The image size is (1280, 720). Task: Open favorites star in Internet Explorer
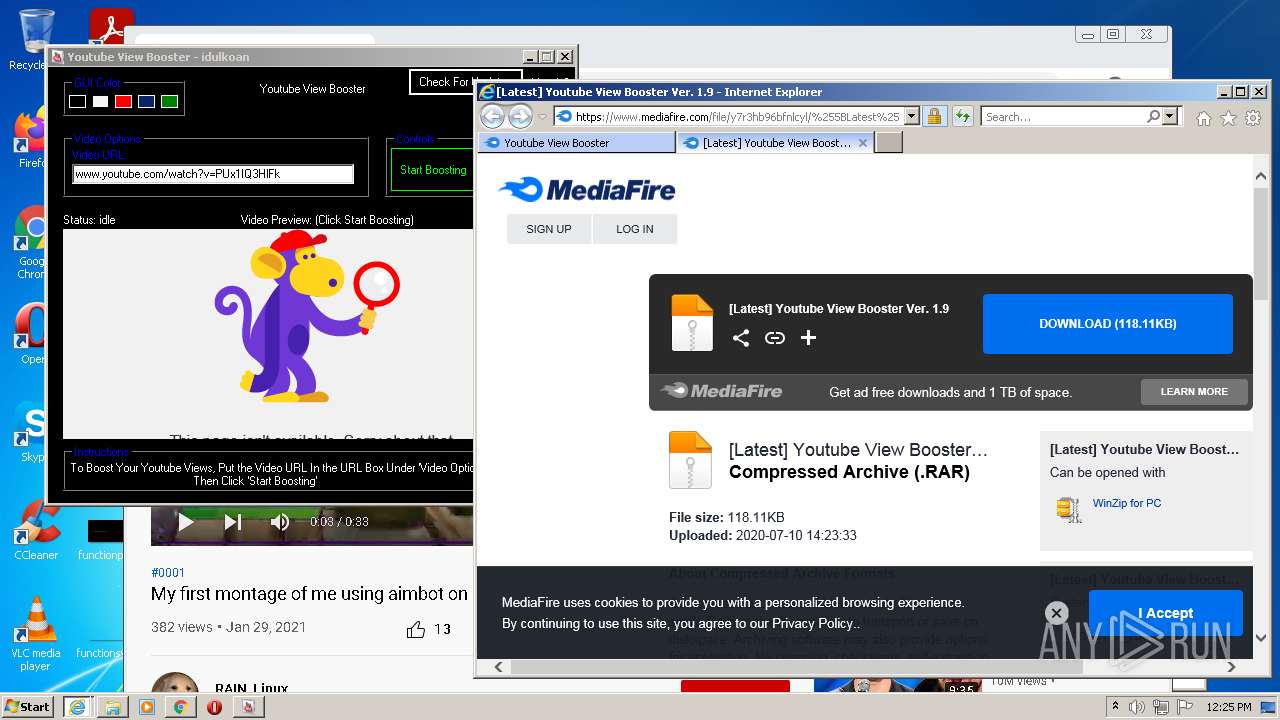click(1226, 118)
